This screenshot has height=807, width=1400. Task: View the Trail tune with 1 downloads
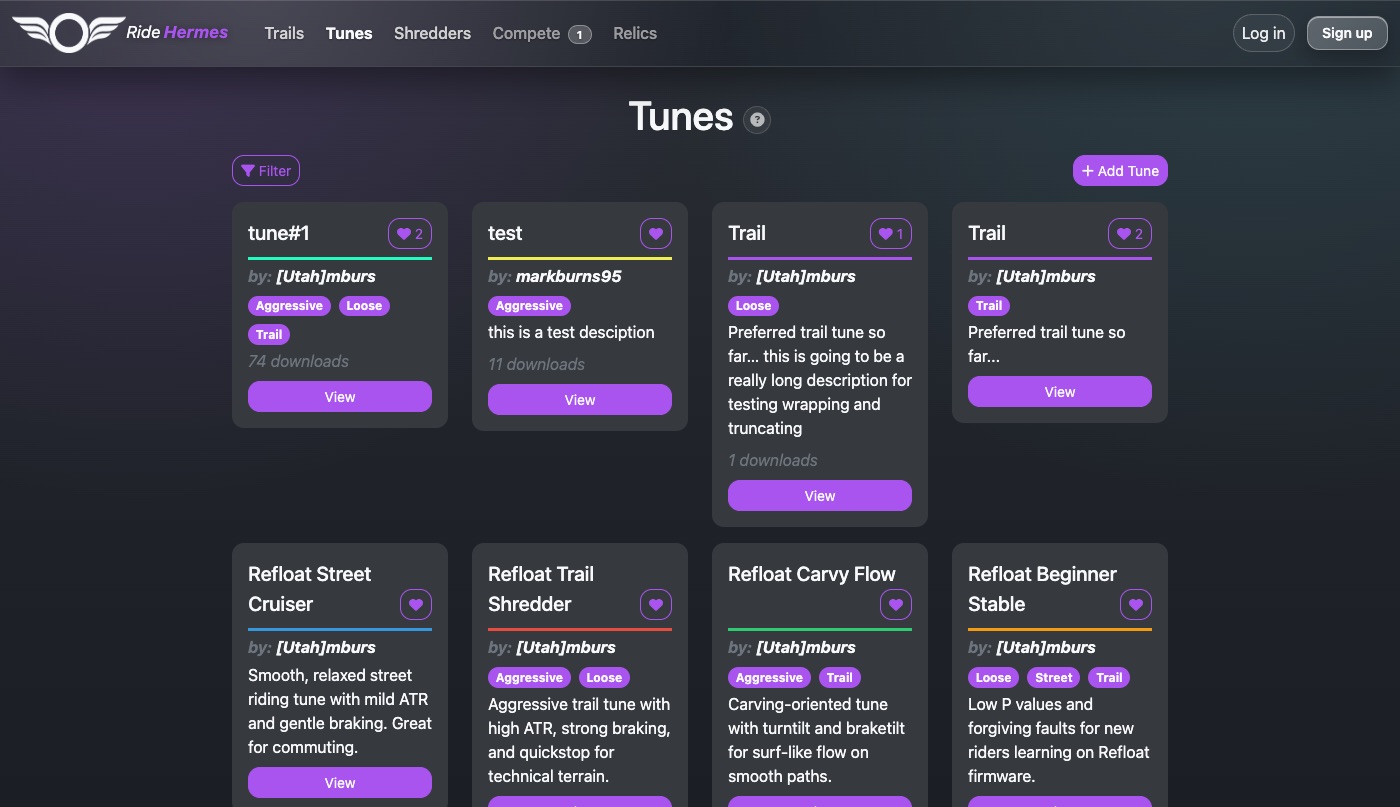coord(820,496)
